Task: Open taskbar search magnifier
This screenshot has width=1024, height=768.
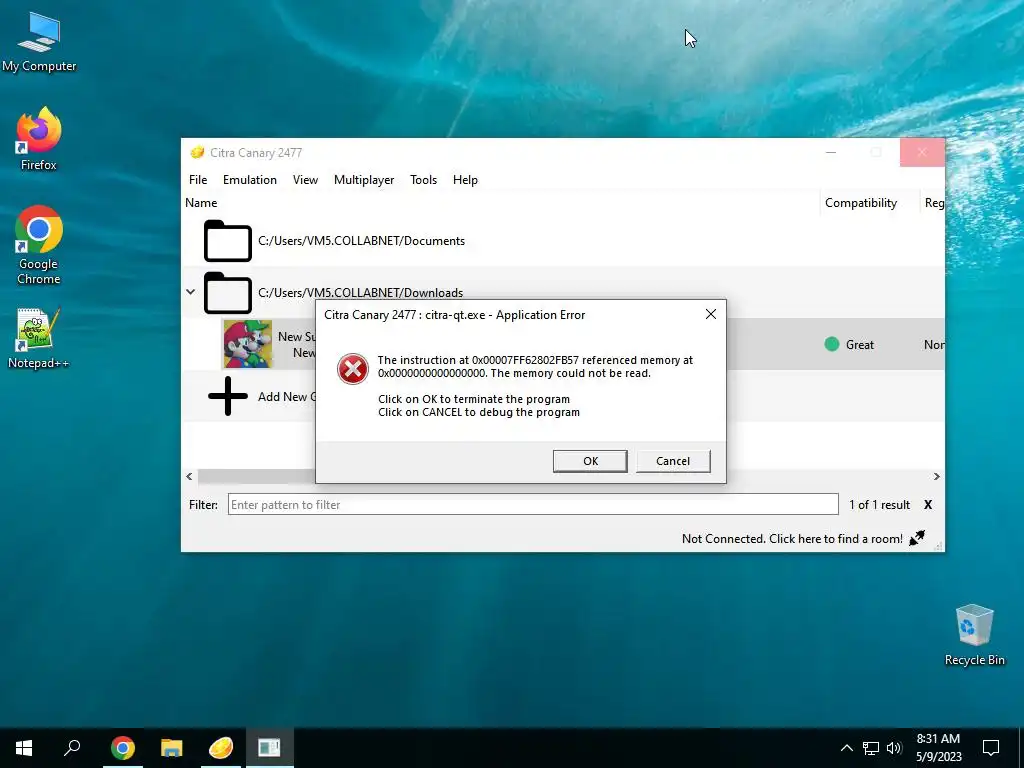Action: [x=72, y=748]
